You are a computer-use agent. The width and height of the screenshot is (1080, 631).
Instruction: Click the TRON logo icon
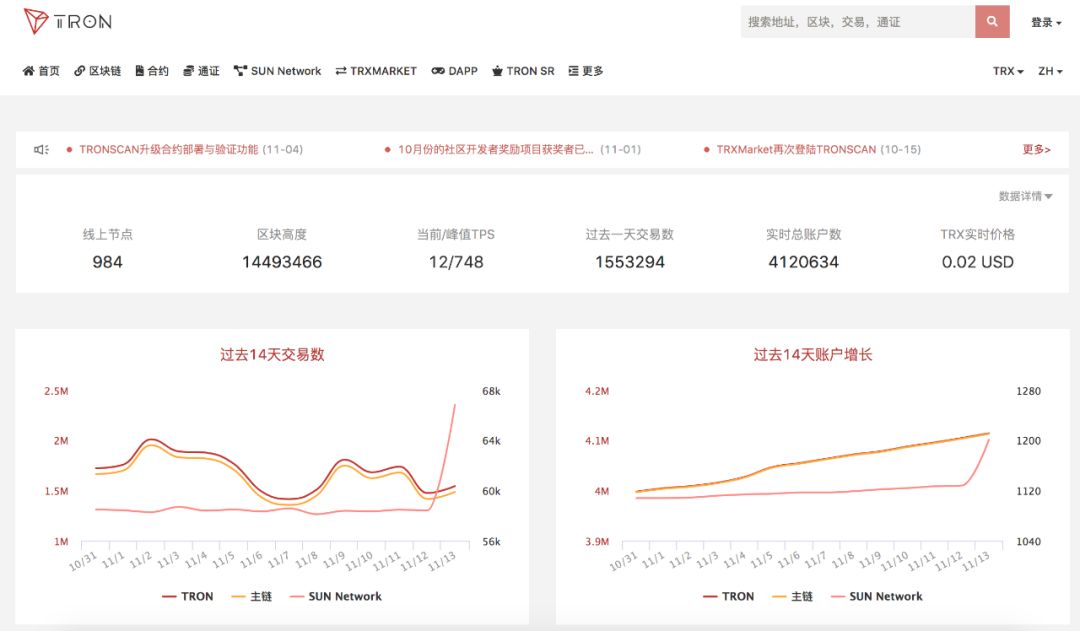click(x=38, y=20)
